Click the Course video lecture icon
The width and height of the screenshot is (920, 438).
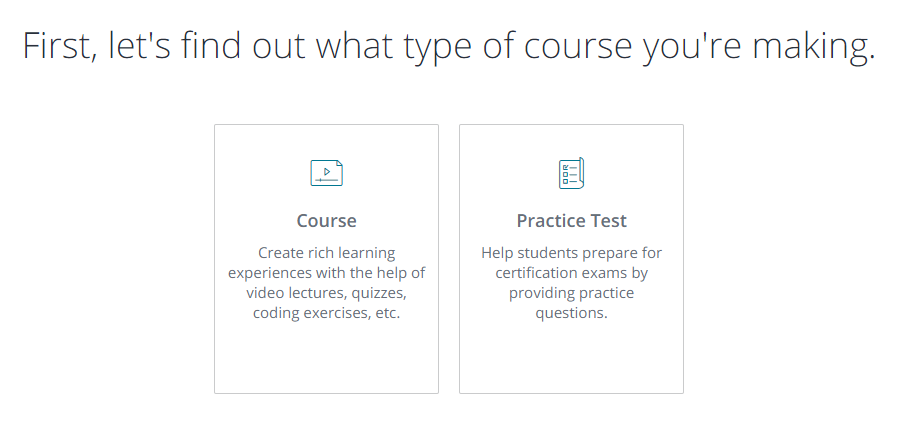click(x=326, y=173)
